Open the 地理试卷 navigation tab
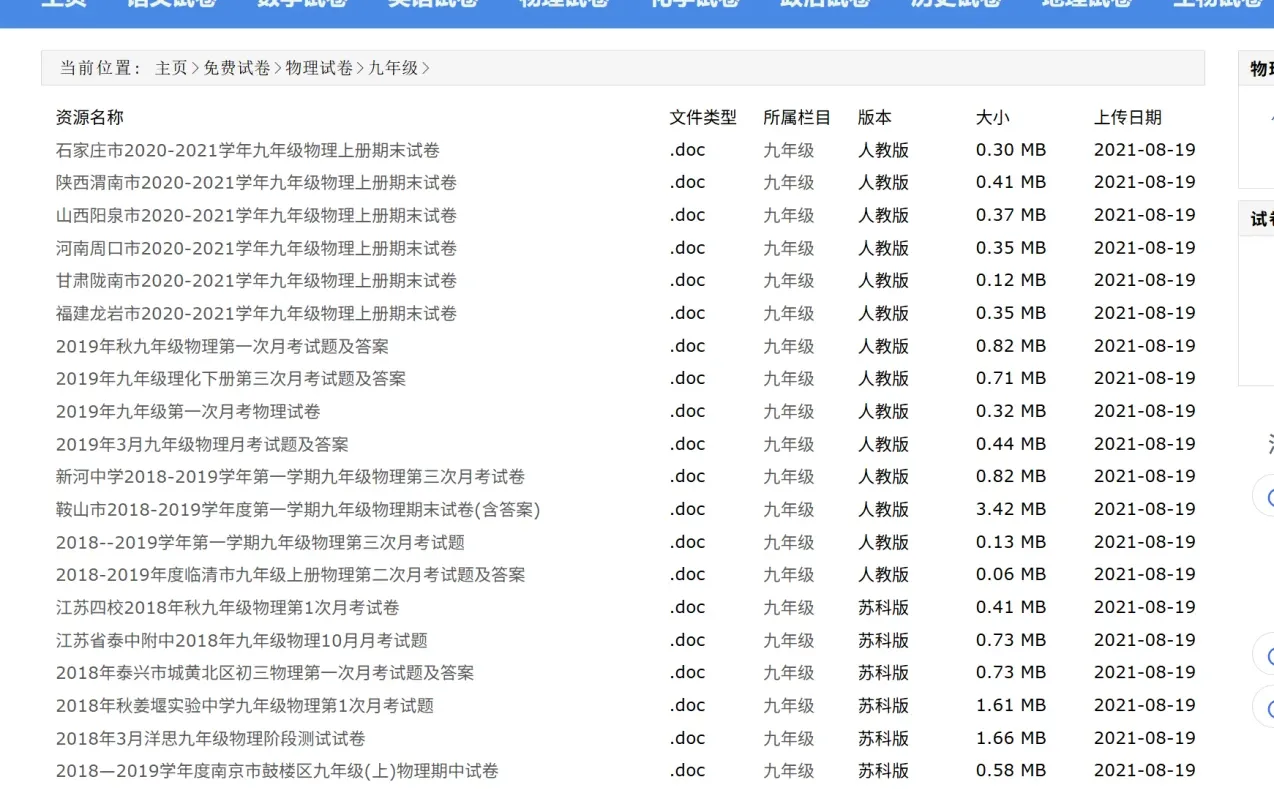This screenshot has width=1274, height=789. click(1086, 5)
